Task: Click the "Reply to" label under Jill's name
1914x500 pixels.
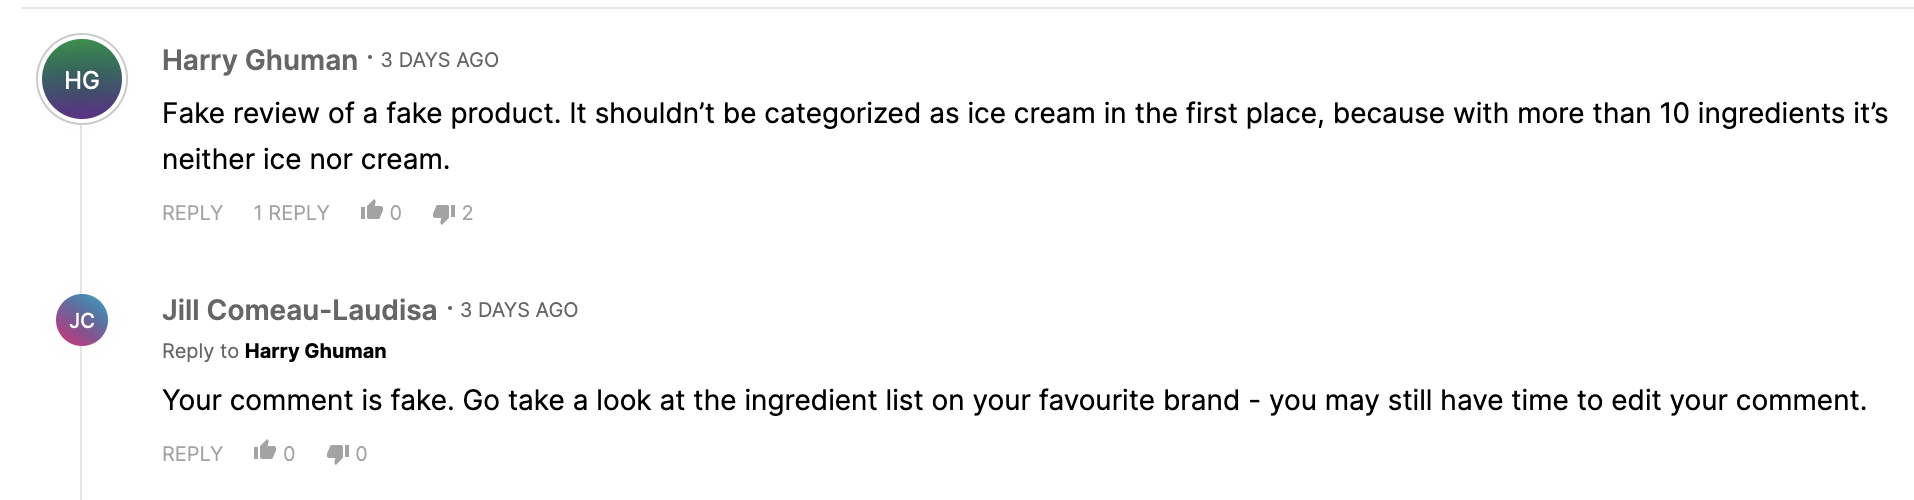Action: point(200,351)
